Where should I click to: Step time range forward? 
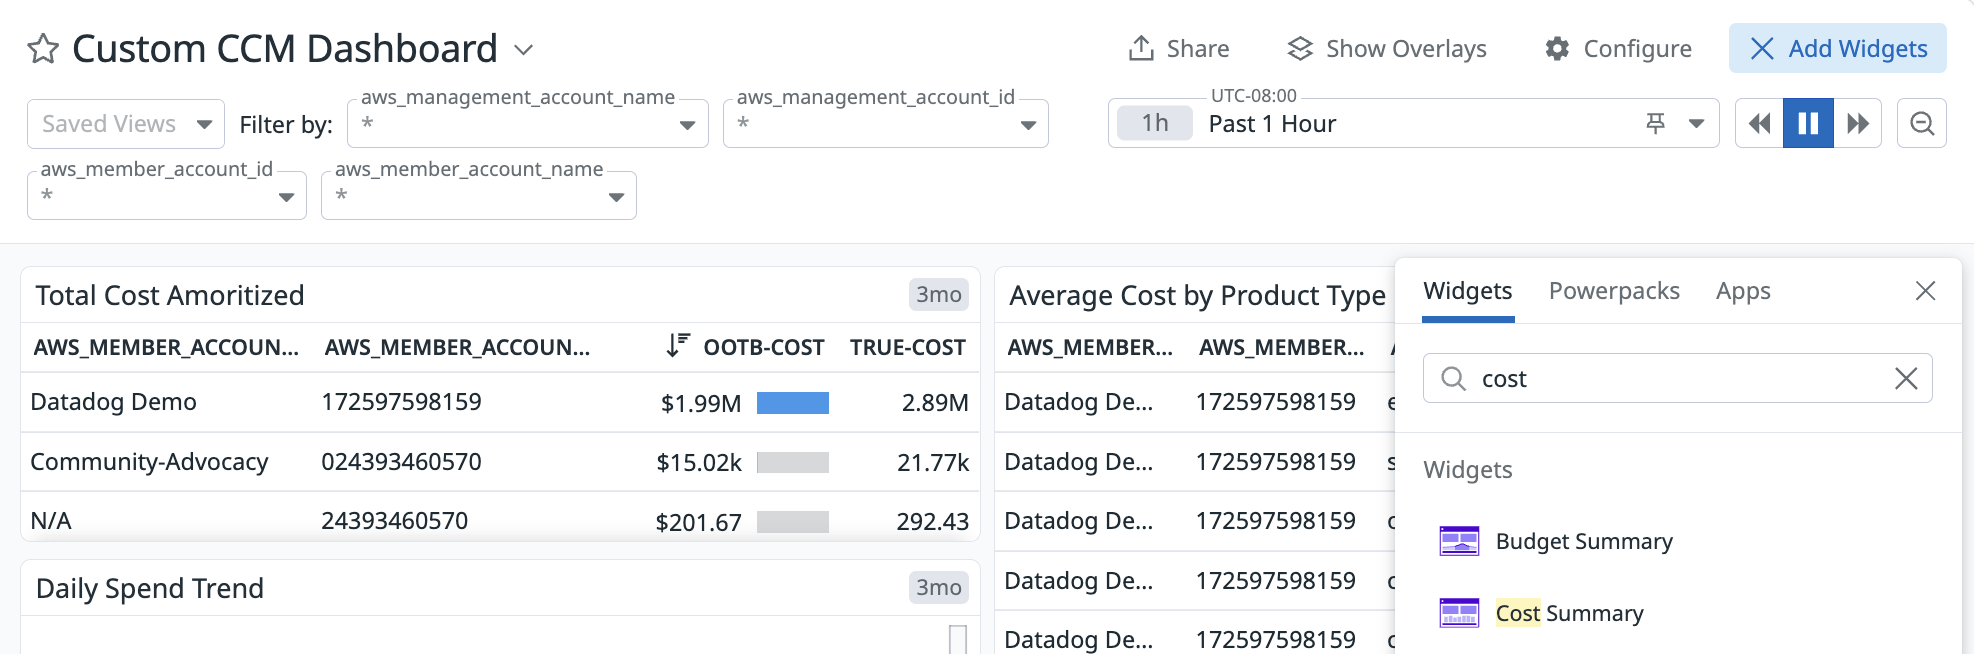(x=1858, y=123)
